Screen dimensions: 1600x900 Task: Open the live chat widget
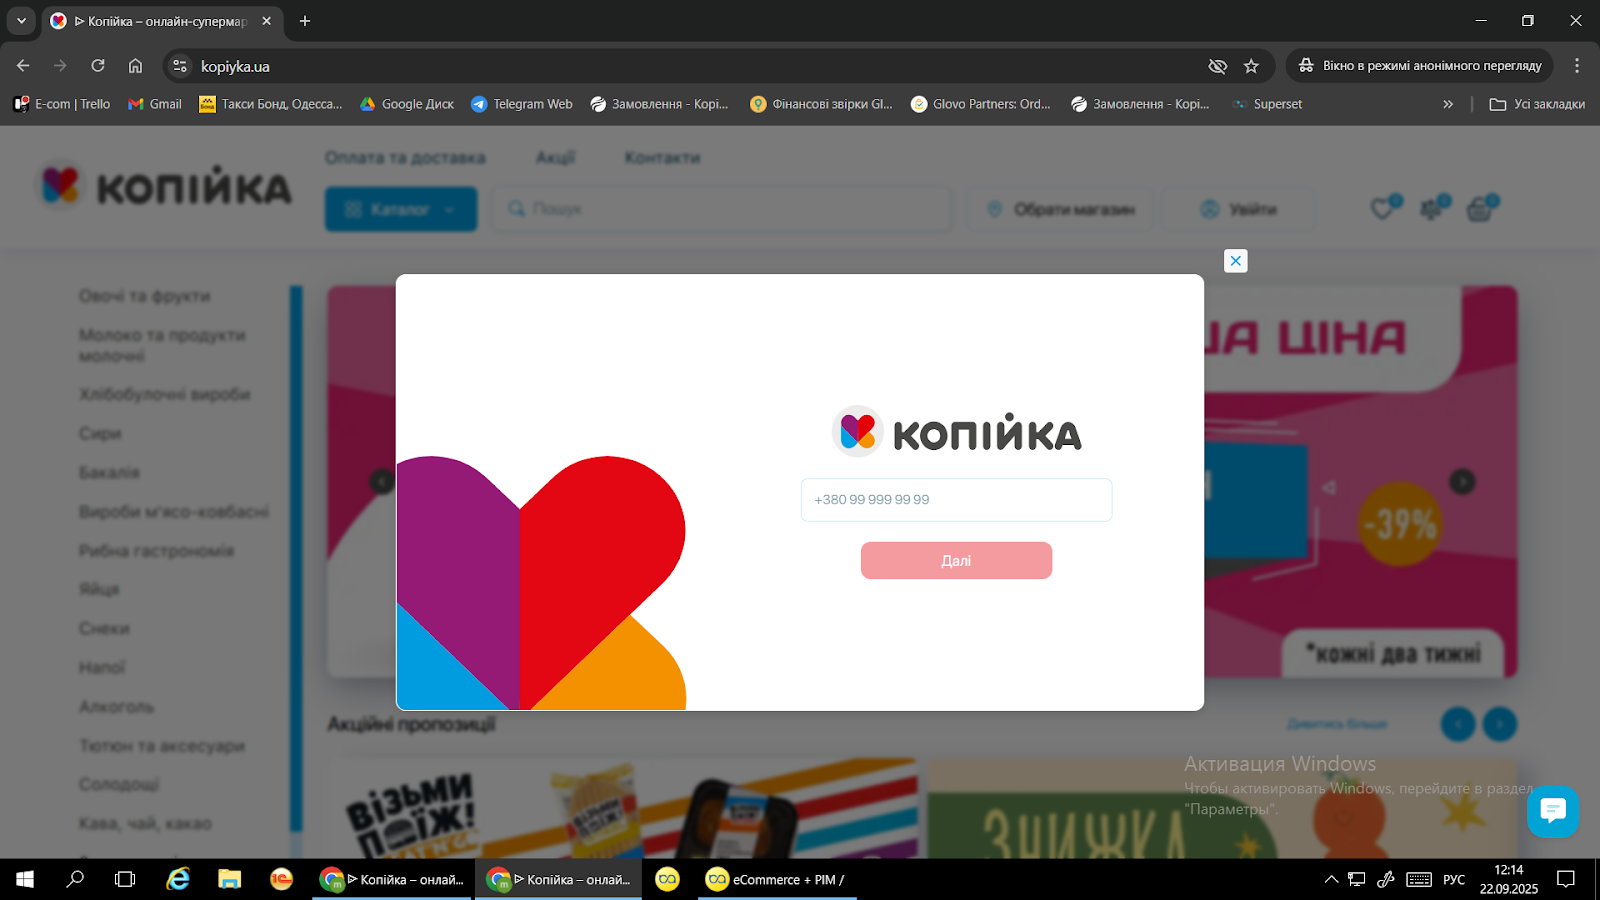[1552, 811]
